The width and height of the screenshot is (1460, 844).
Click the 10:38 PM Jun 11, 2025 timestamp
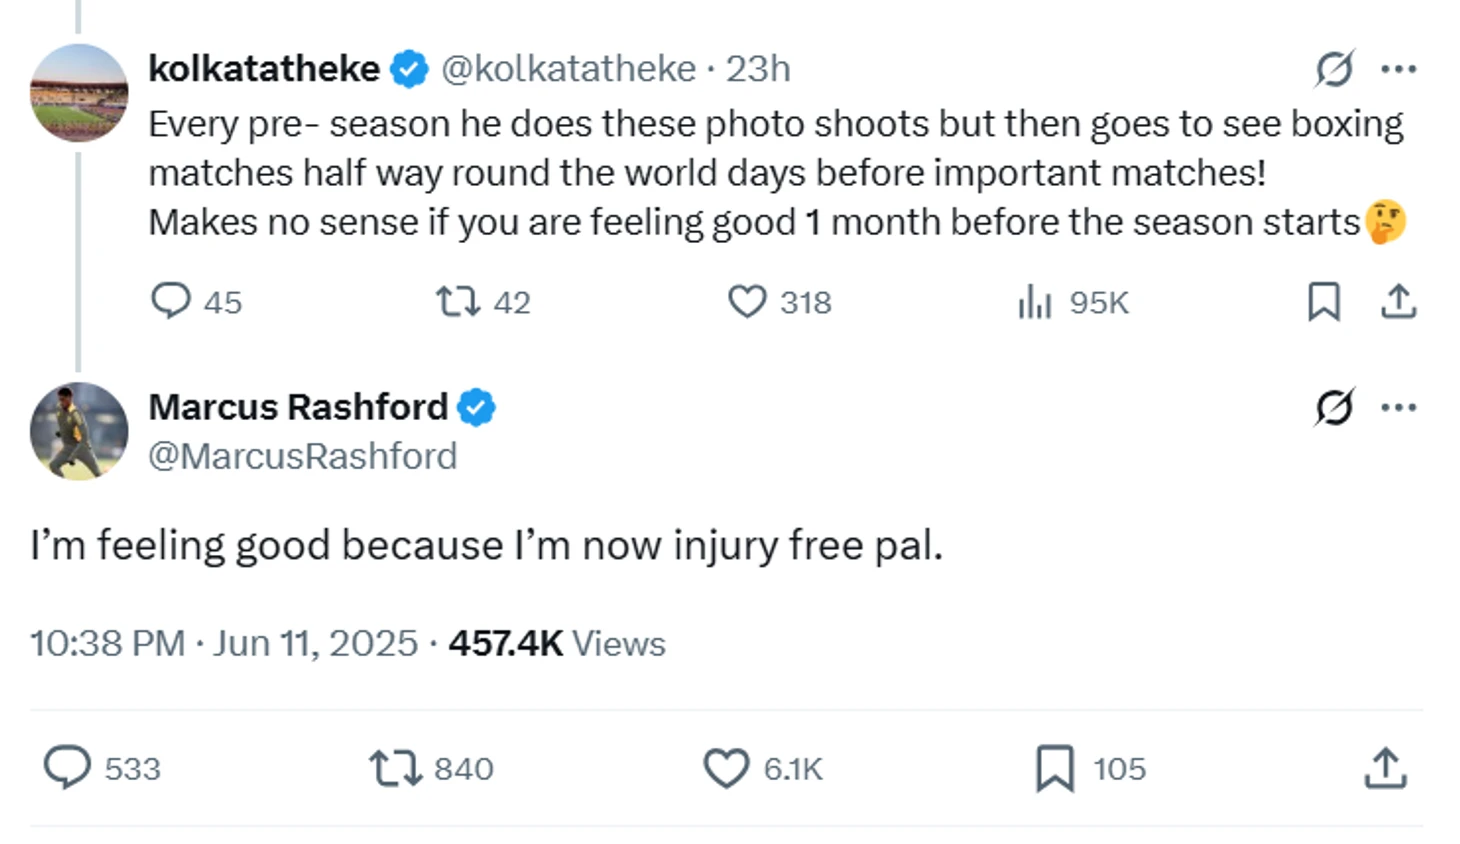coord(223,643)
